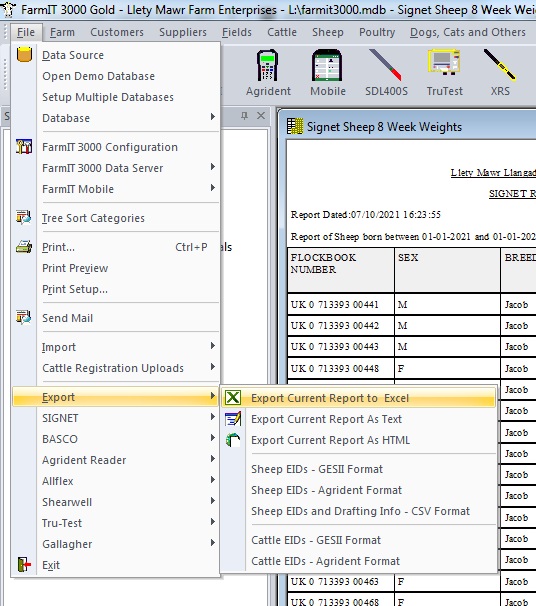Click FLOCKBOOK NUMBER column header
Screen dimensions: 536x606
click(x=341, y=270)
